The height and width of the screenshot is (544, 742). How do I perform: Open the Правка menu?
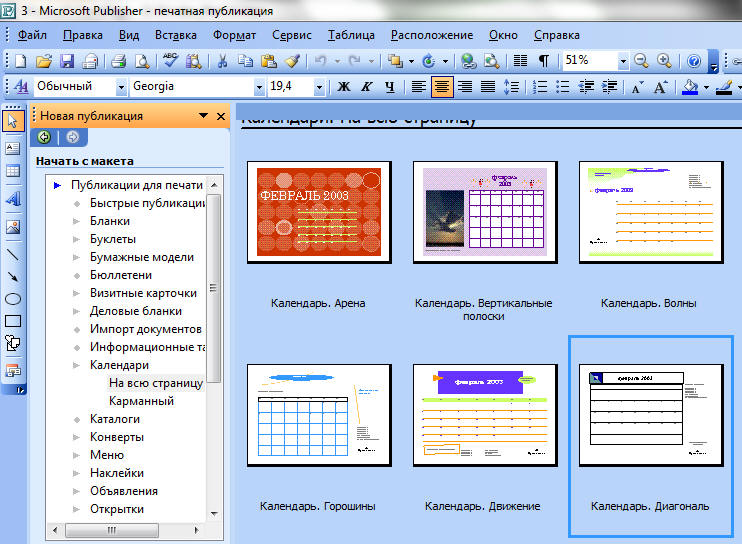(x=83, y=35)
